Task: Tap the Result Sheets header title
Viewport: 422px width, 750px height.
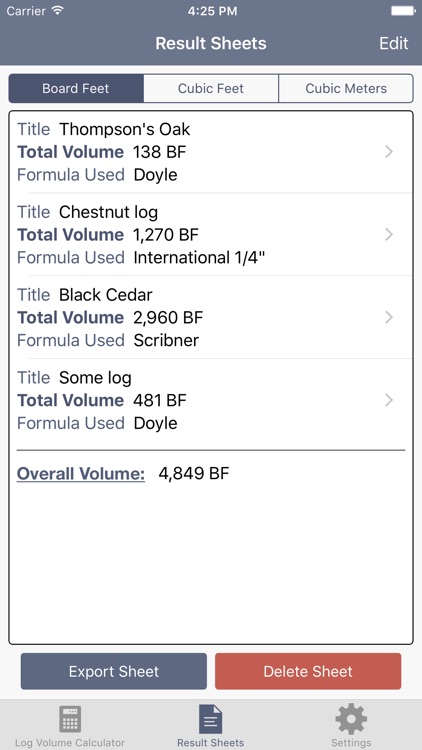Action: tap(211, 43)
